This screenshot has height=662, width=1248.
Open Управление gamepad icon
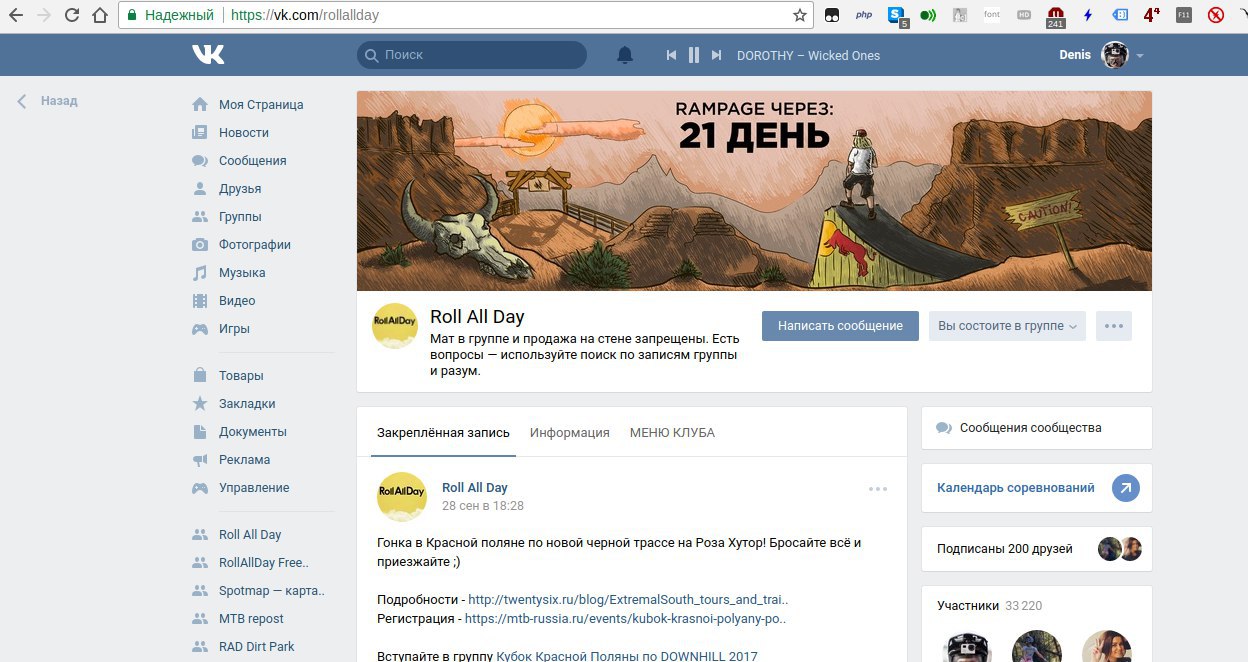tap(200, 488)
